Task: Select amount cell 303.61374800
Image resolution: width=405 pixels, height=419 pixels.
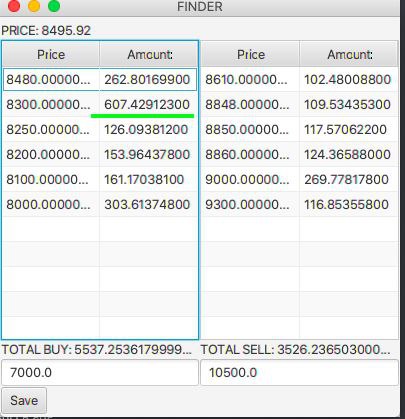Action: [148, 204]
